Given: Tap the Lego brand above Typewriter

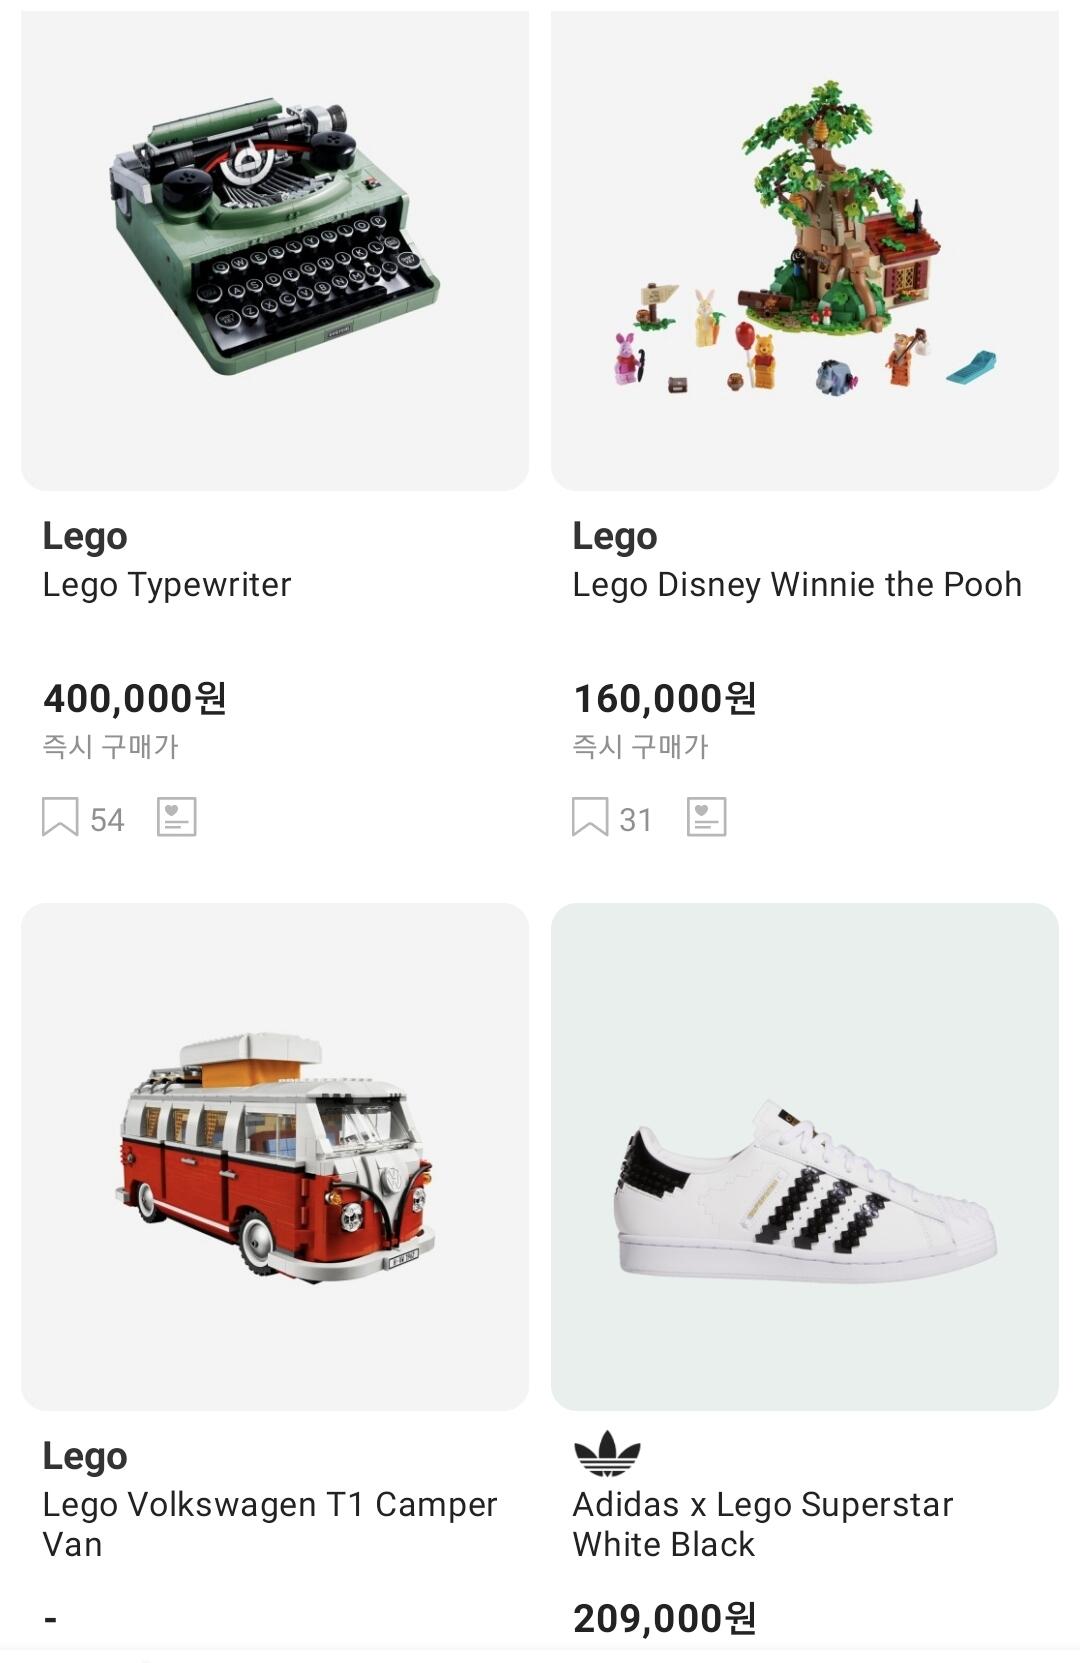Looking at the screenshot, I should coord(85,536).
